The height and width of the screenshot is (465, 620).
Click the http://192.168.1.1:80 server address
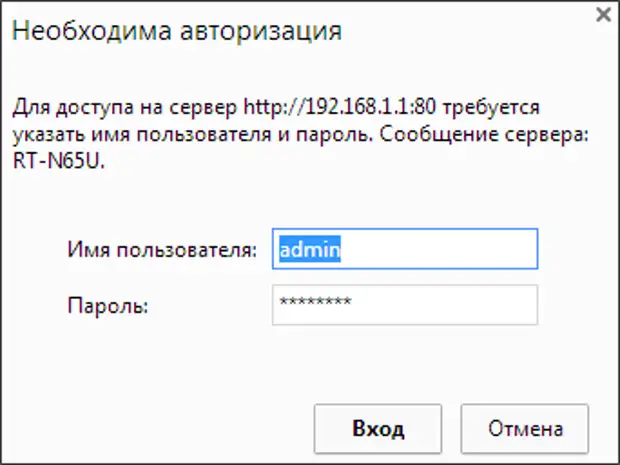(x=329, y=103)
